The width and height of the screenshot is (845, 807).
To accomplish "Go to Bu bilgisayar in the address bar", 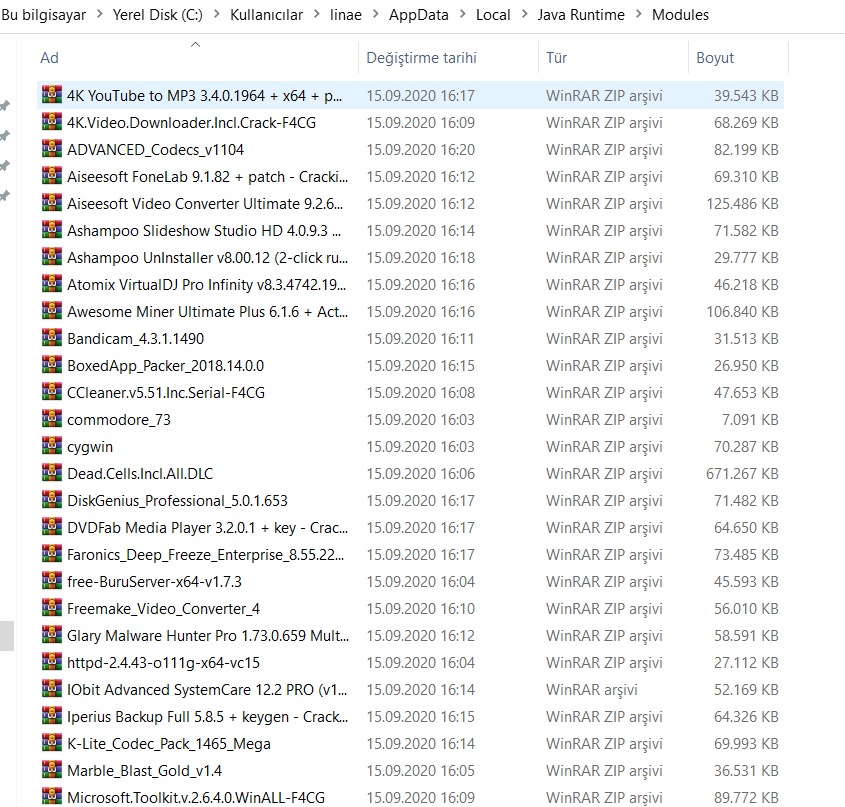I will pyautogui.click(x=44, y=15).
